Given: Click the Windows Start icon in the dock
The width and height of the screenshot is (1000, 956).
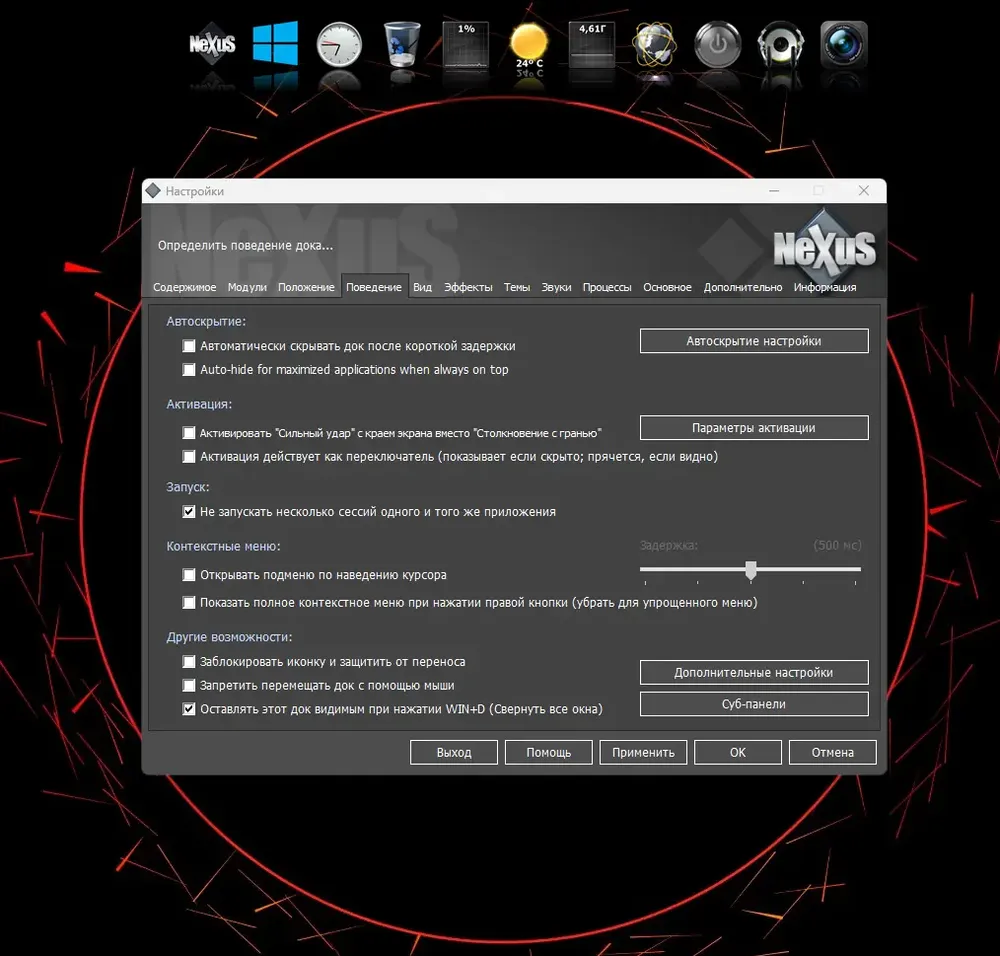Looking at the screenshot, I should click(x=275, y=43).
